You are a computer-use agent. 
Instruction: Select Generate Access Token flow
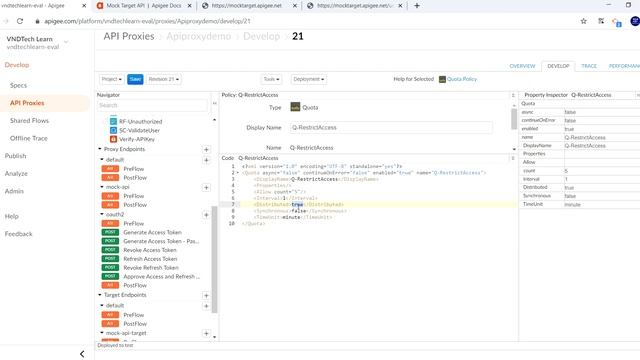point(152,232)
